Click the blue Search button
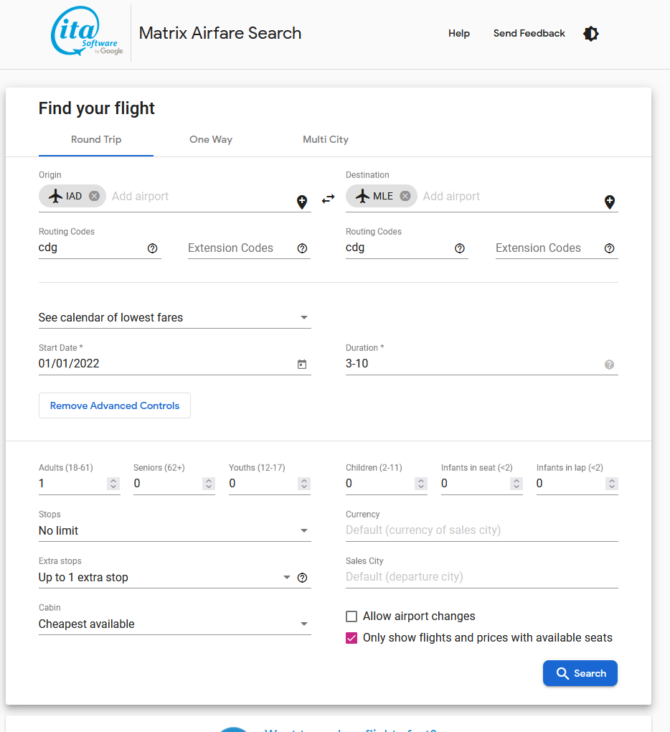 [x=580, y=673]
